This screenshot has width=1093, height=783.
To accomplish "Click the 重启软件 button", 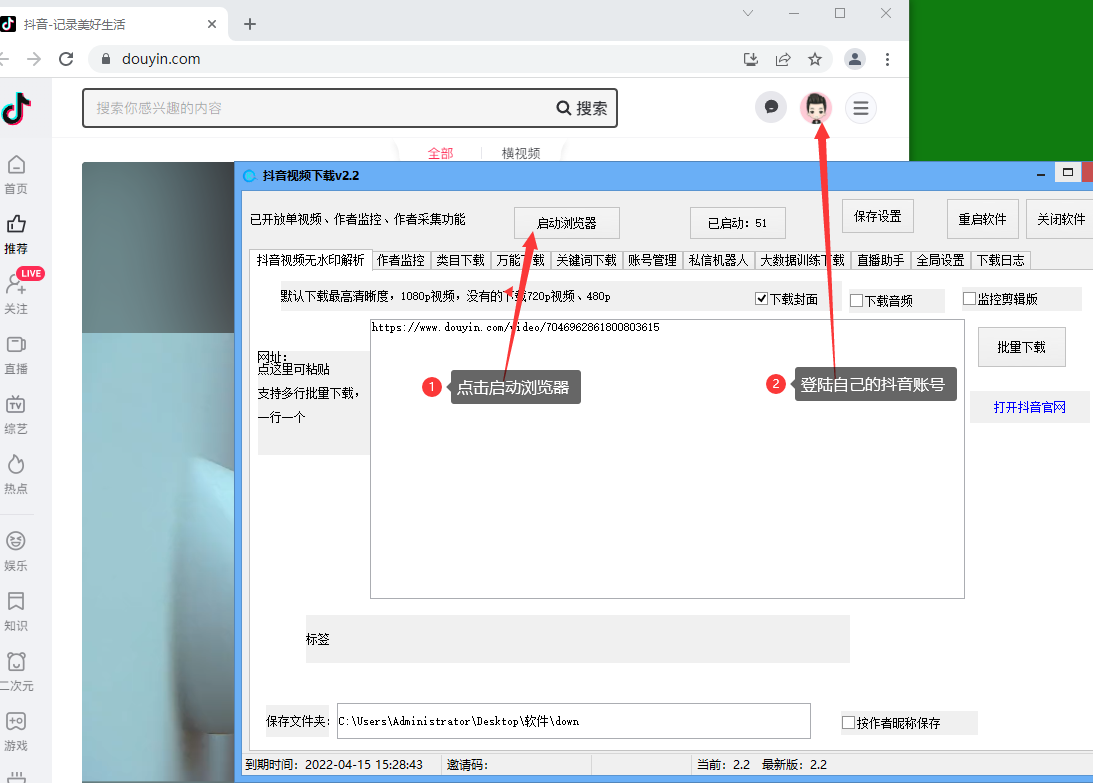I will point(982,219).
